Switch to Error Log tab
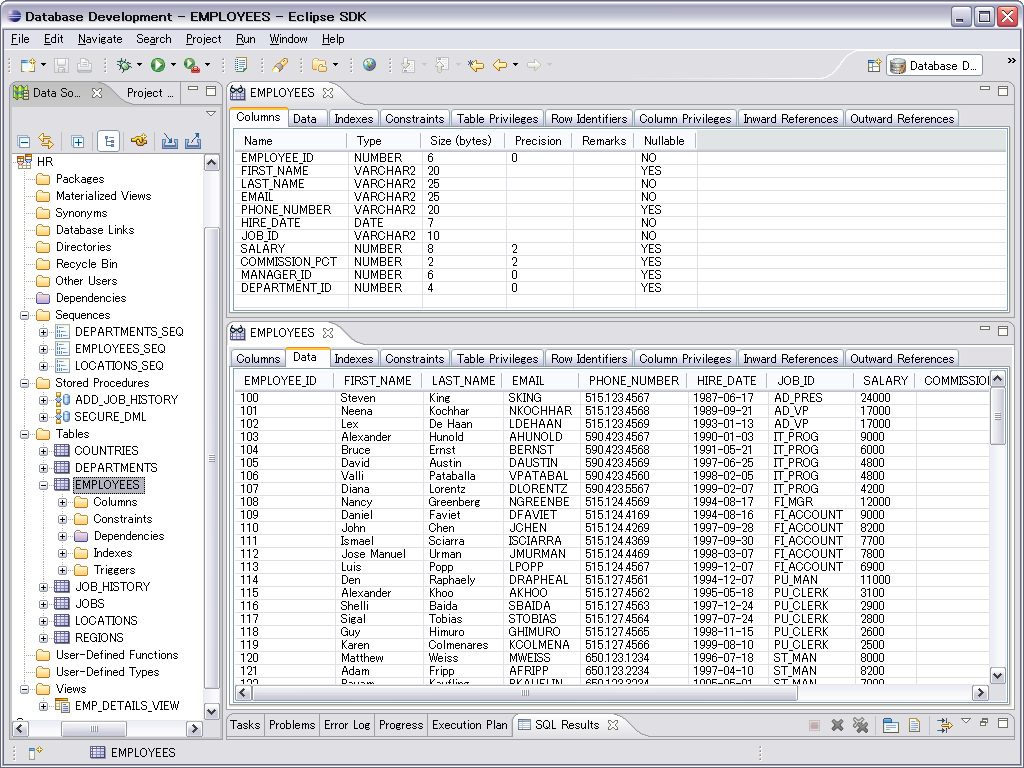This screenshot has height=768, width=1024. [x=347, y=725]
